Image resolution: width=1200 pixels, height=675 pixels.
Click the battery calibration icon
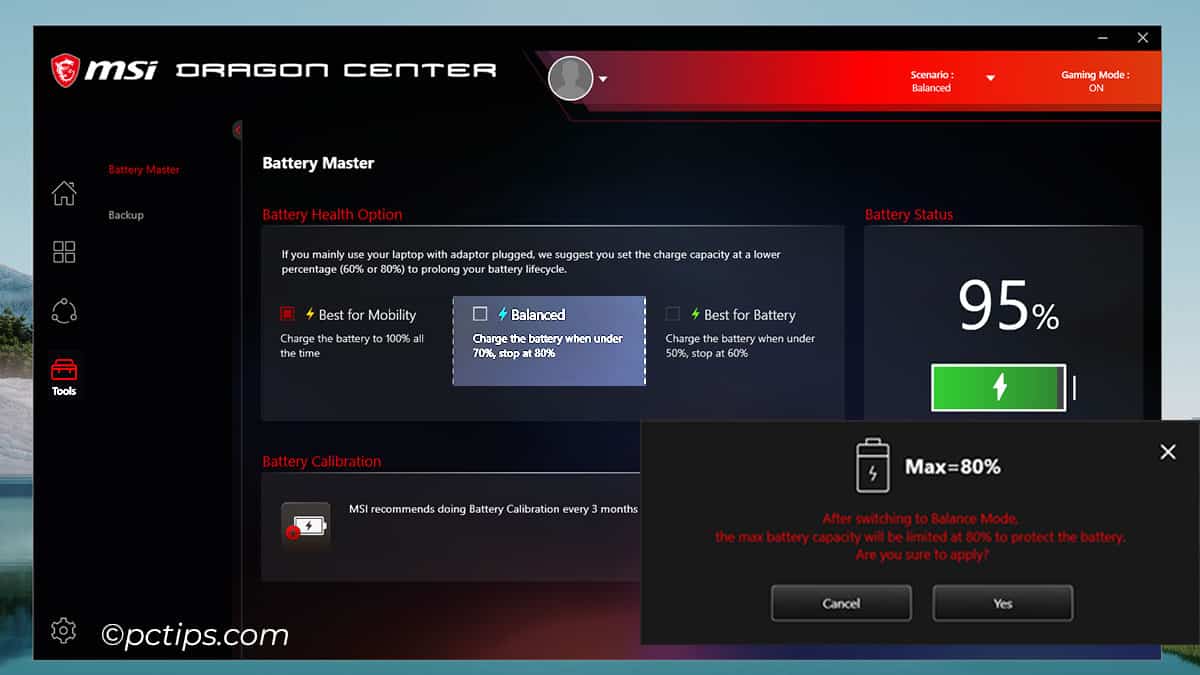[x=305, y=524]
